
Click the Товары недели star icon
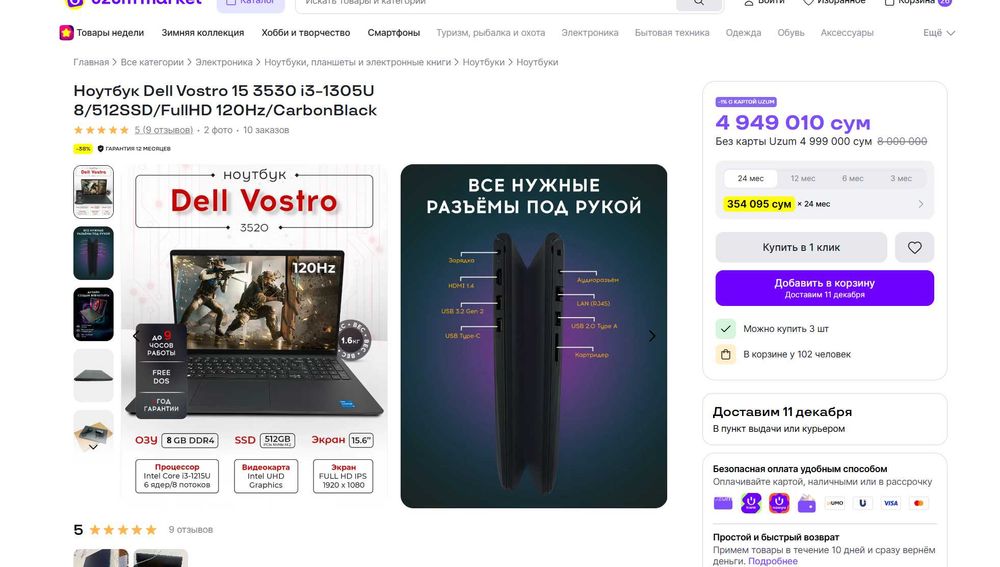[x=66, y=33]
